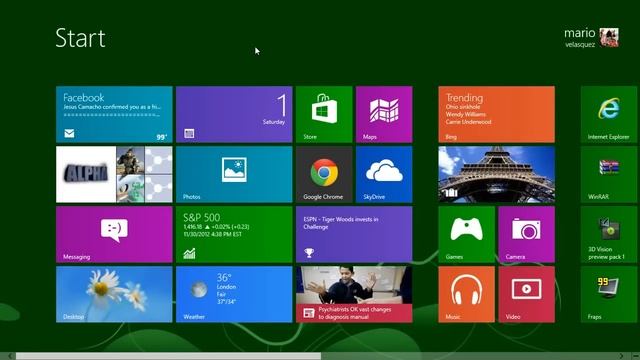This screenshot has width=640, height=360.
Task: Open the Psychiatrists news story tile
Action: tap(354, 294)
